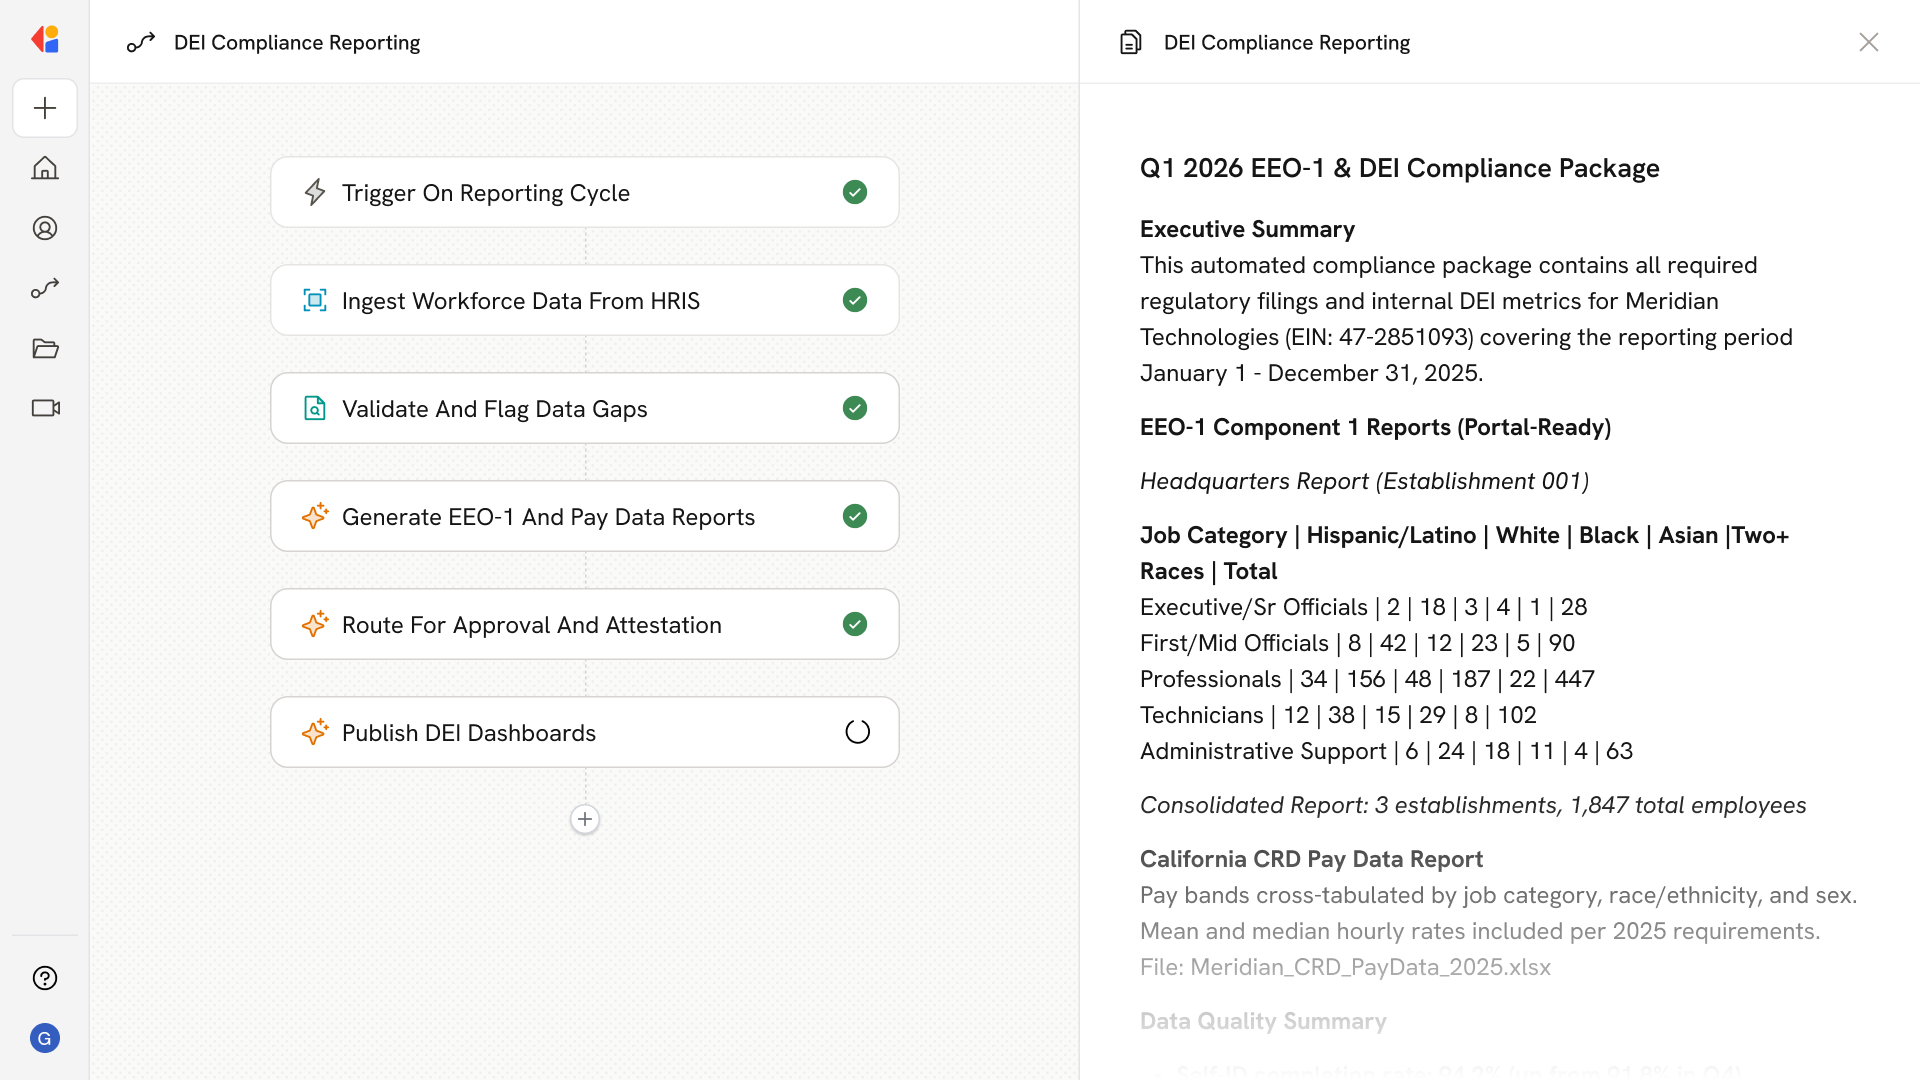
Task: Open the profile/account icon in the sidebar
Action: coord(45,228)
